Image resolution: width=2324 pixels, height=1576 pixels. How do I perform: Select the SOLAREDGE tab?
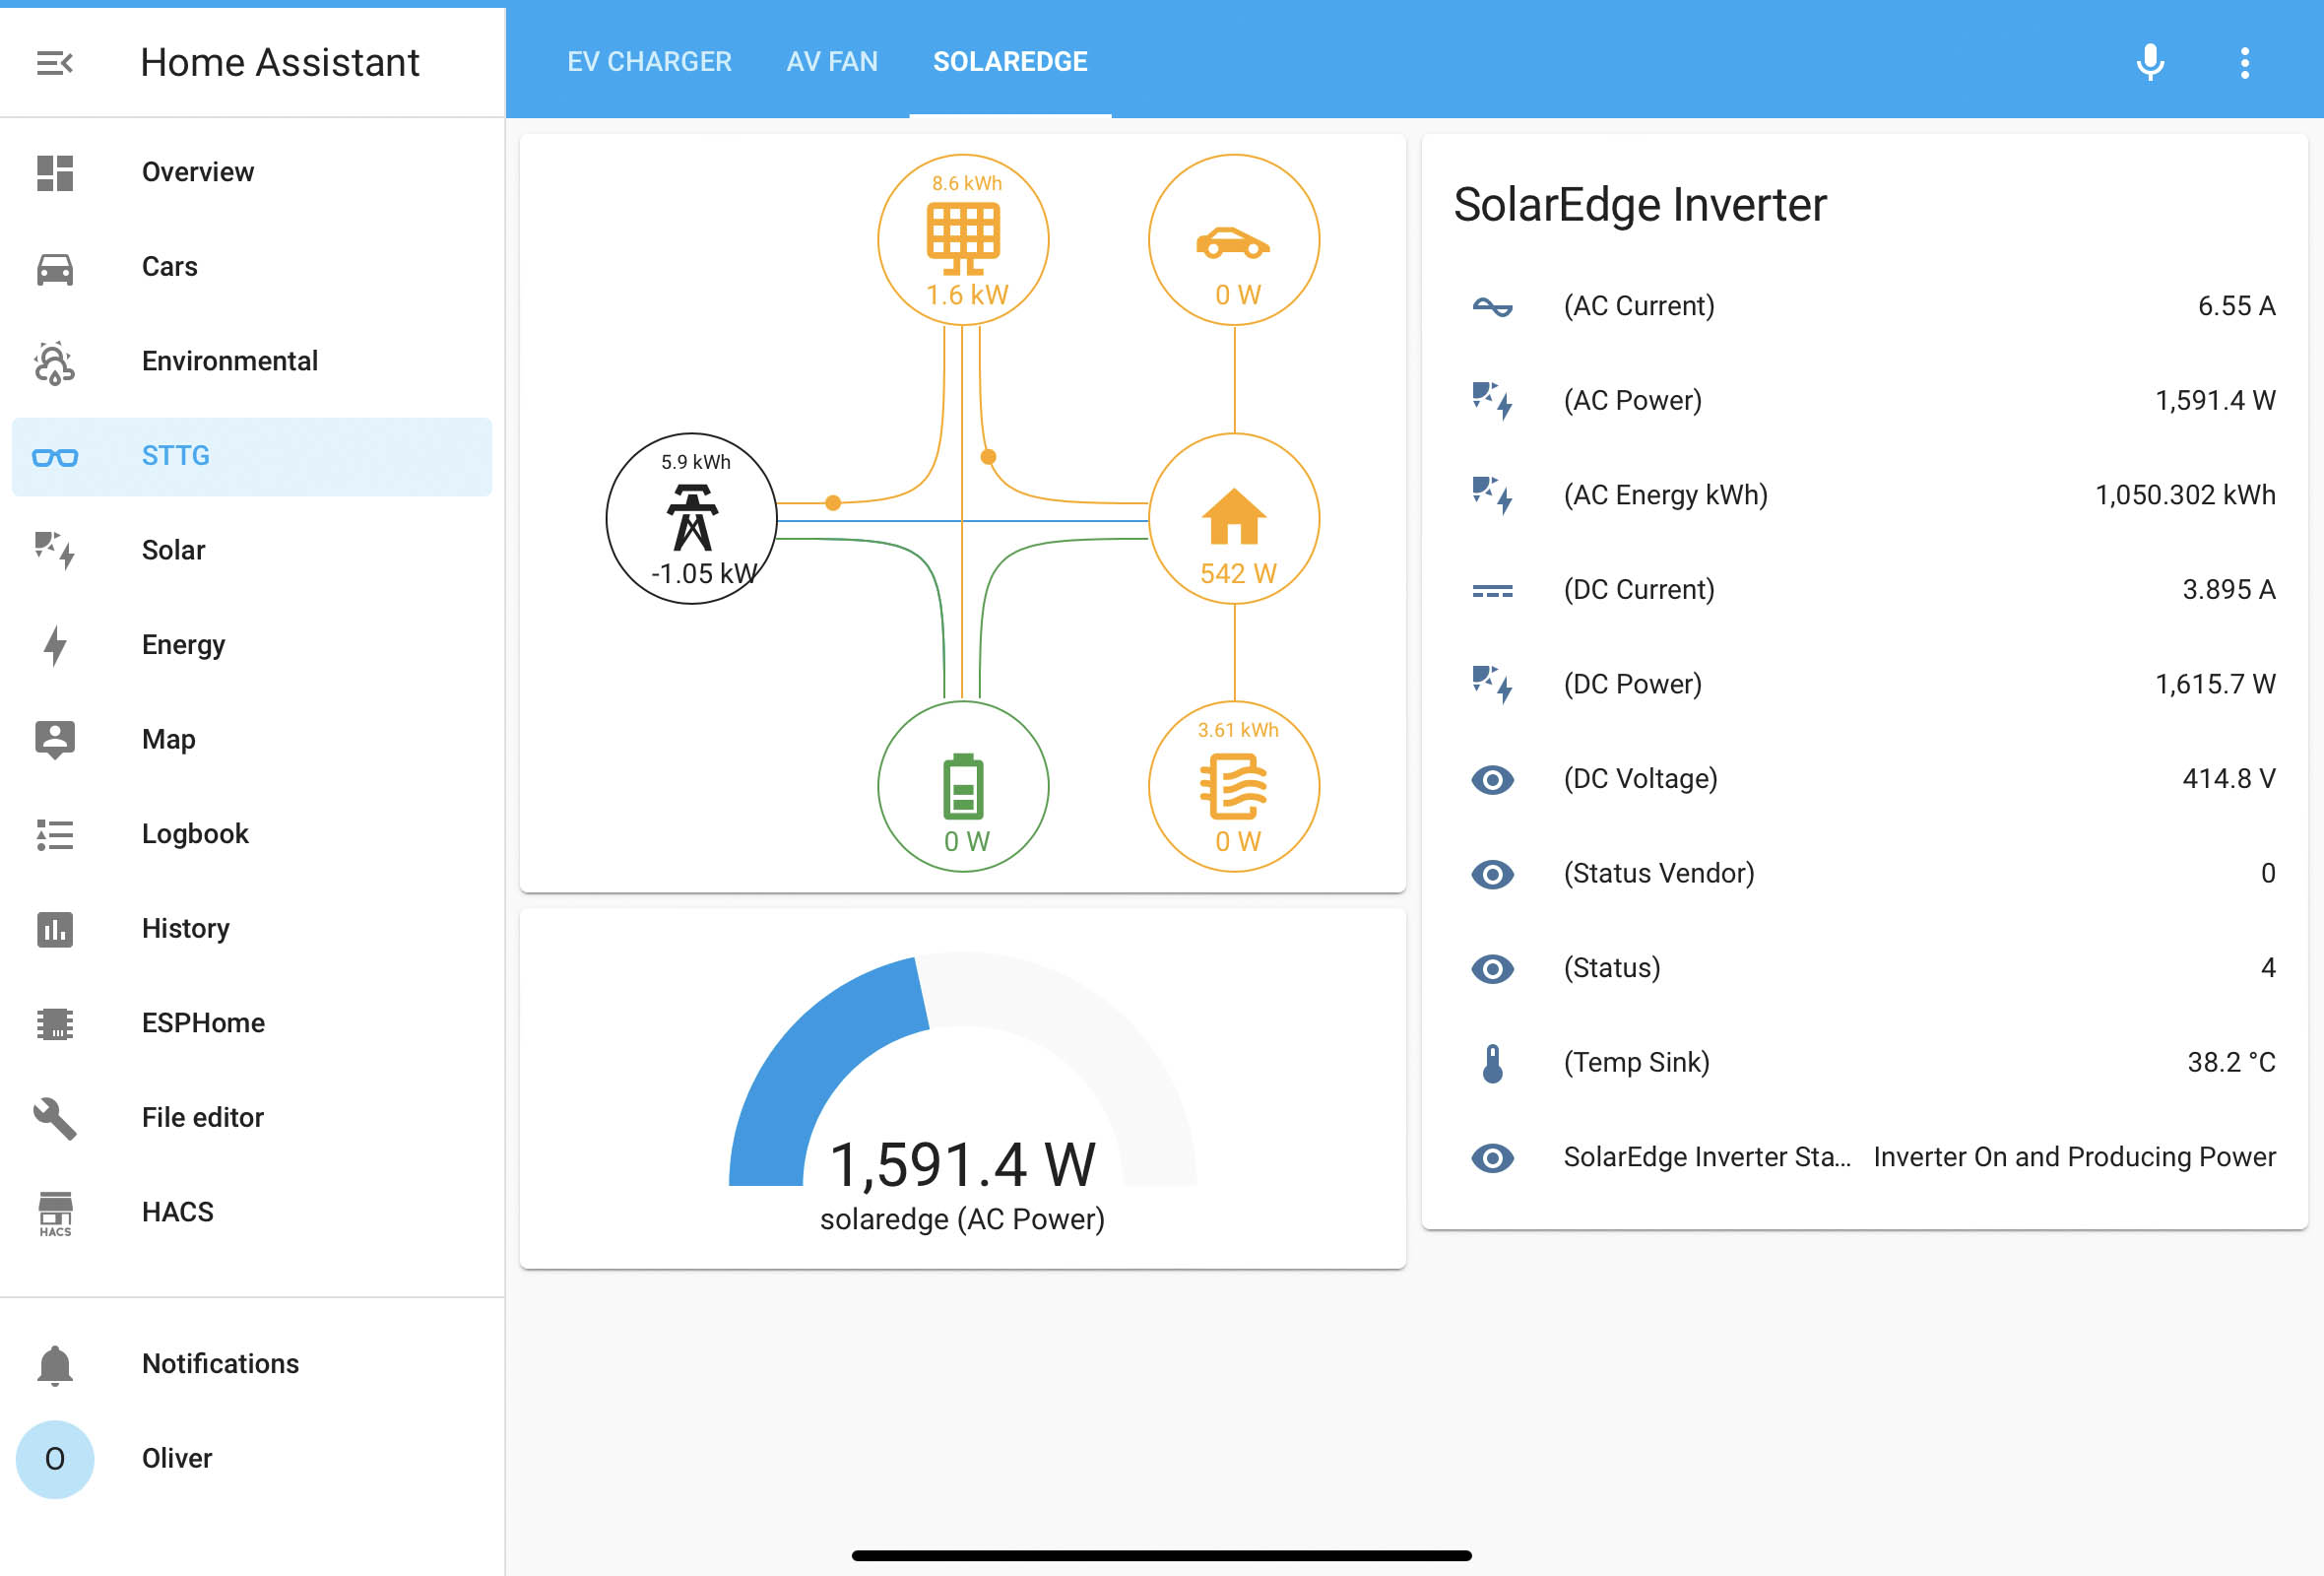(x=1010, y=62)
